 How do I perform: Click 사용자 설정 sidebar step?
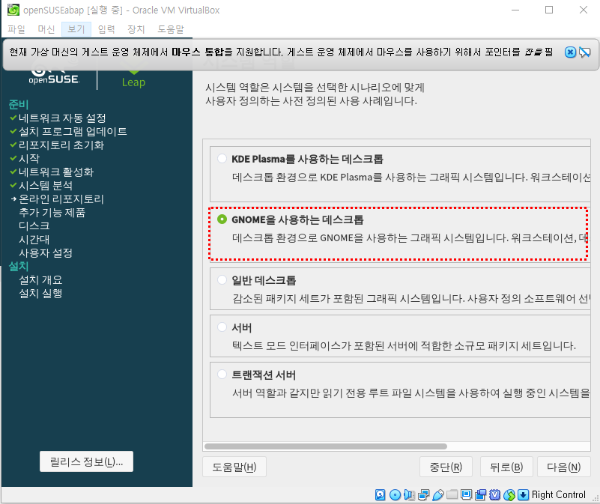[x=46, y=253]
